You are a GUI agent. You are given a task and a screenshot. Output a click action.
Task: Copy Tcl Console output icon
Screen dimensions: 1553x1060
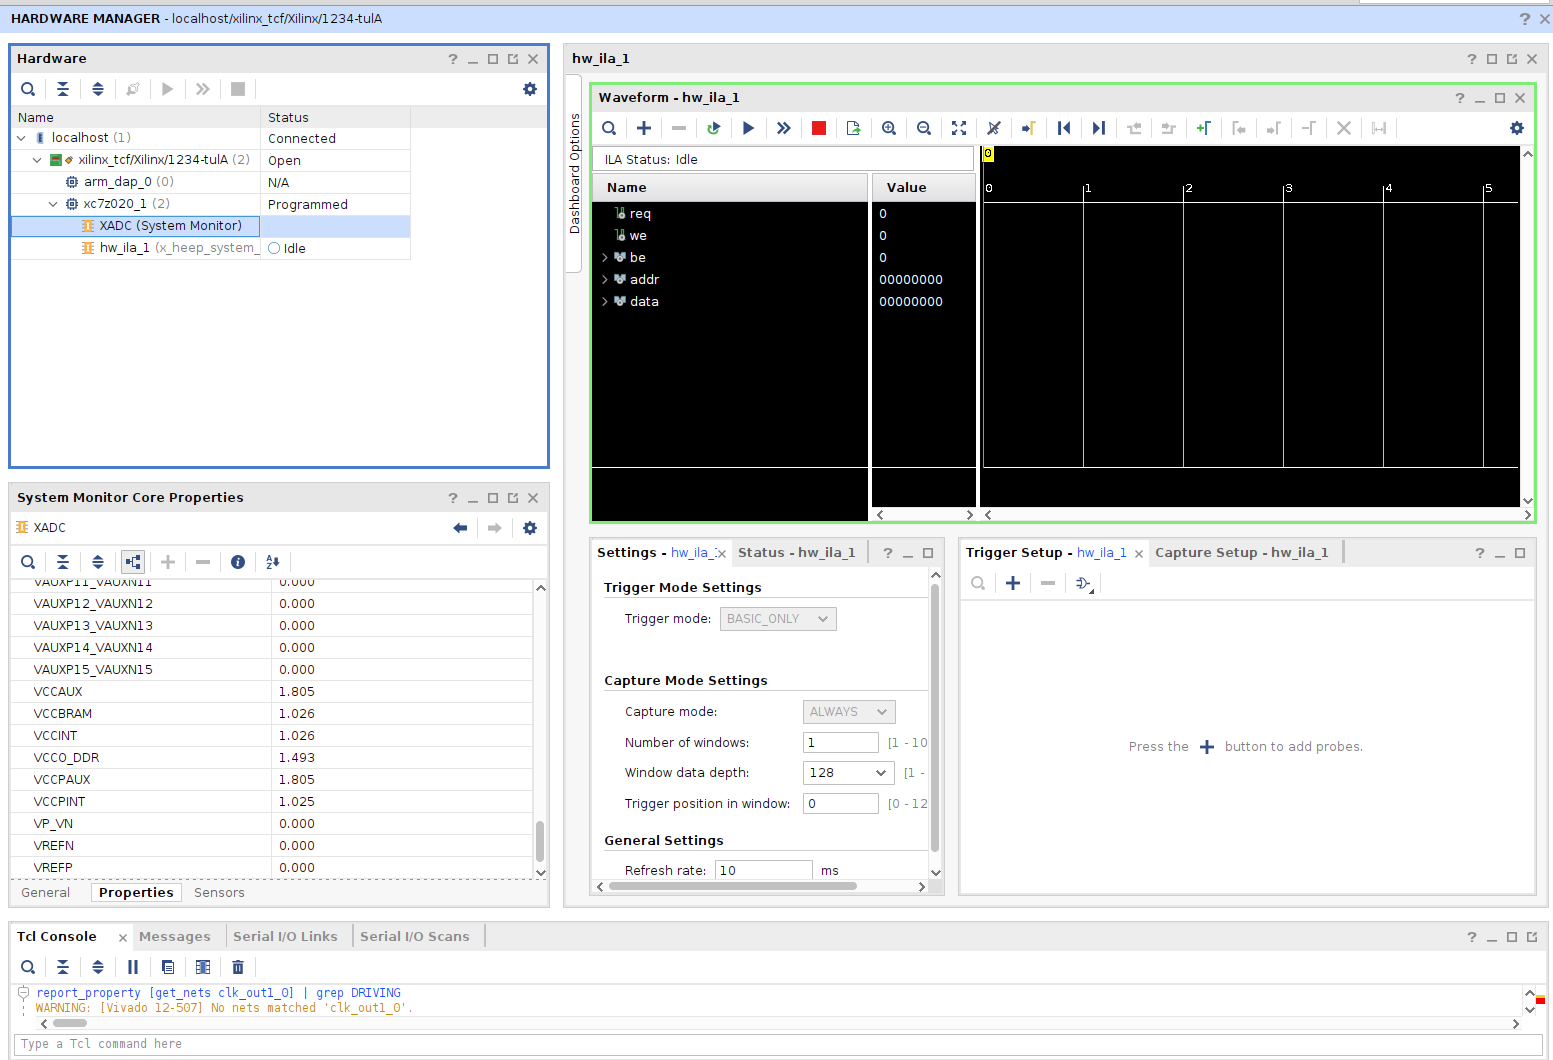(168, 967)
